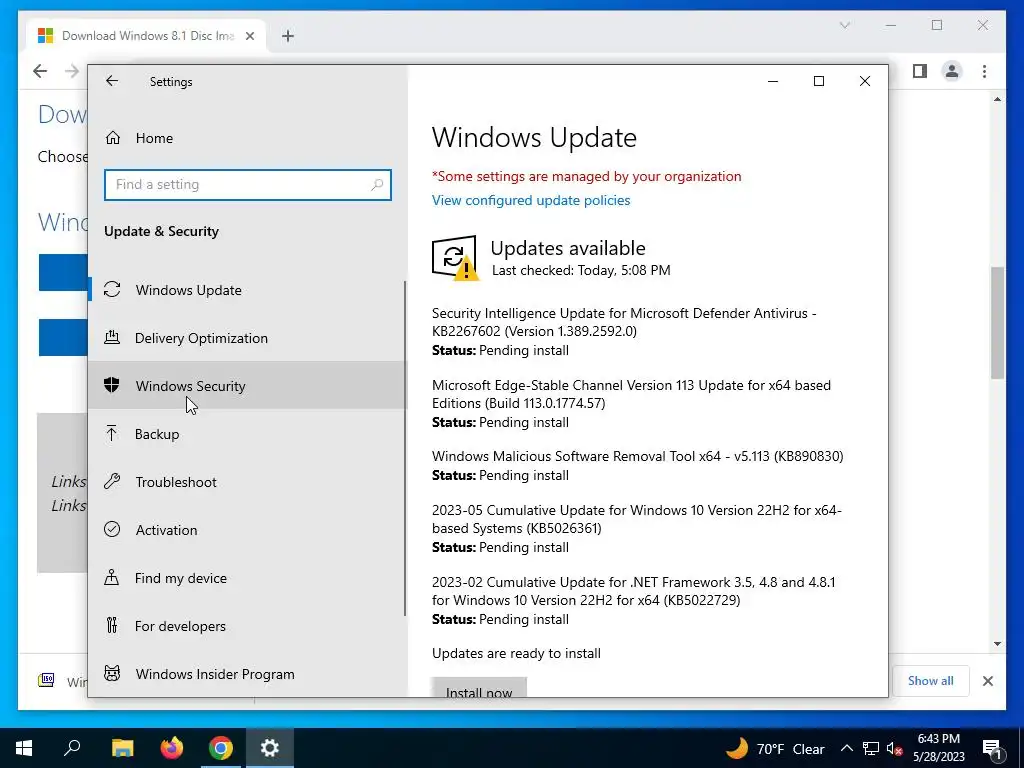
Task: Maximize the Settings window
Action: [819, 81]
